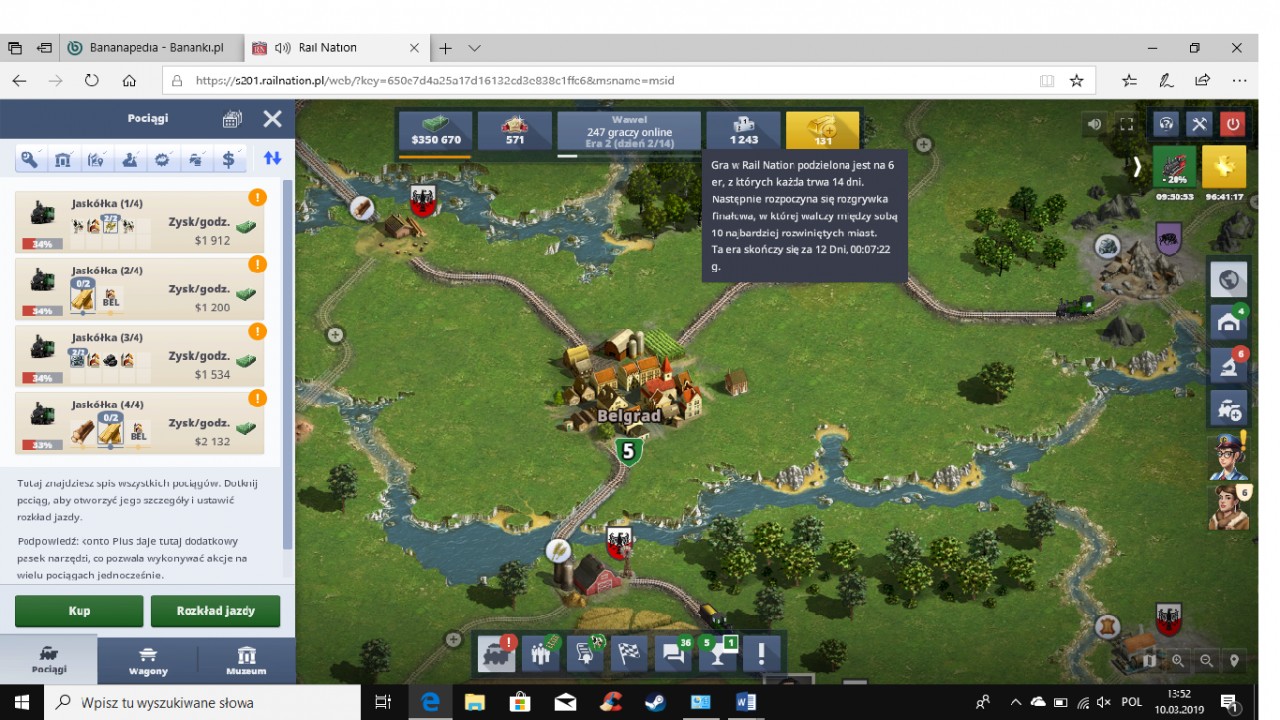Open train Jaskółka (1/4) details
The height and width of the screenshot is (720, 1280).
(x=140, y=221)
